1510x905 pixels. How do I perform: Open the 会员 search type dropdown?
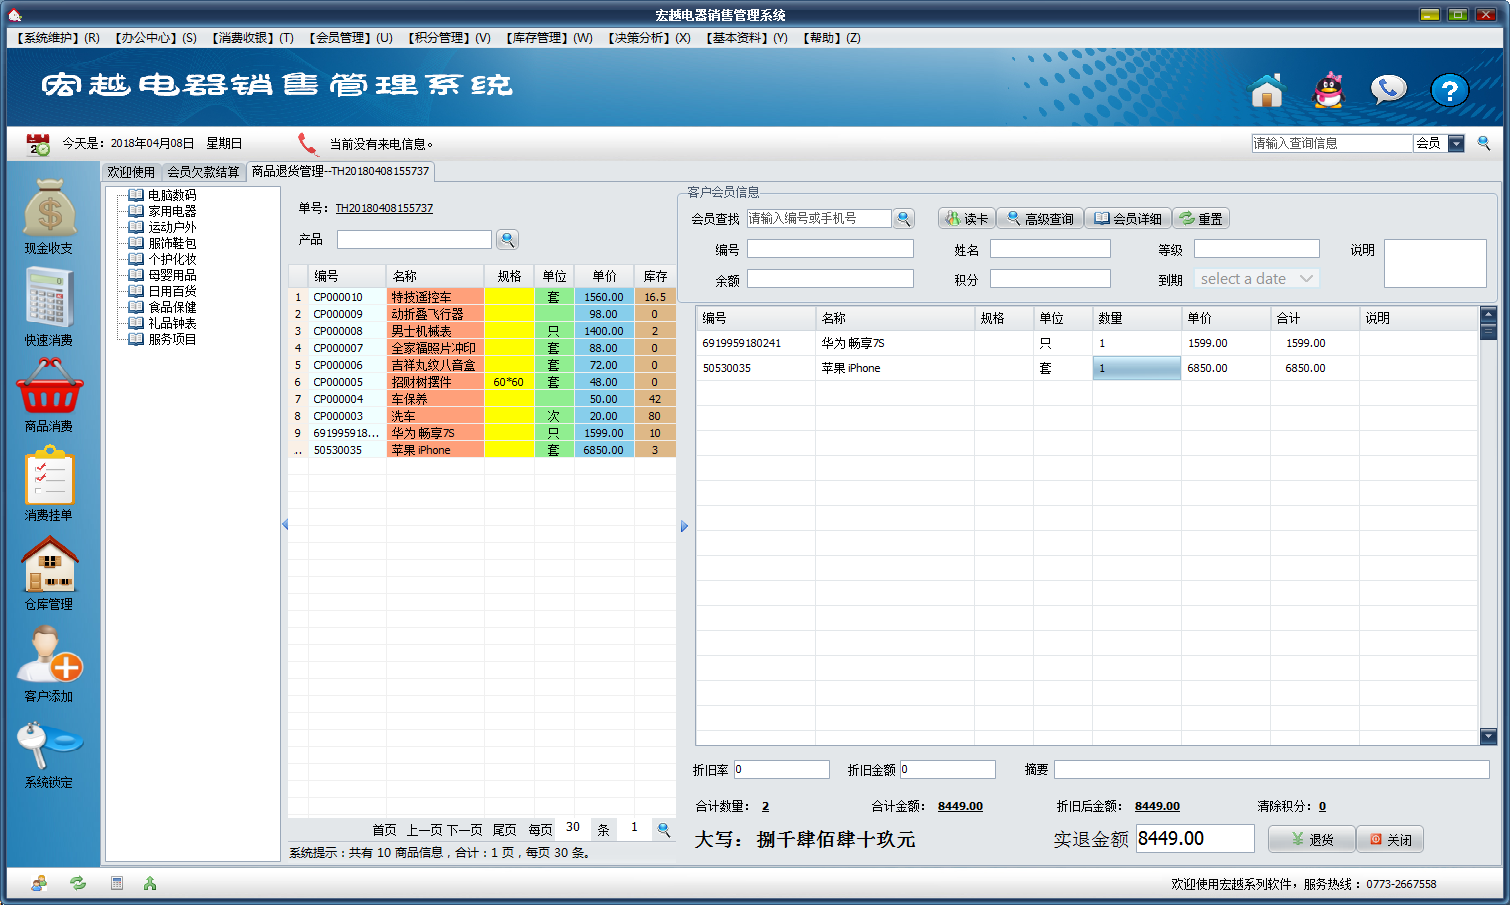[1456, 144]
